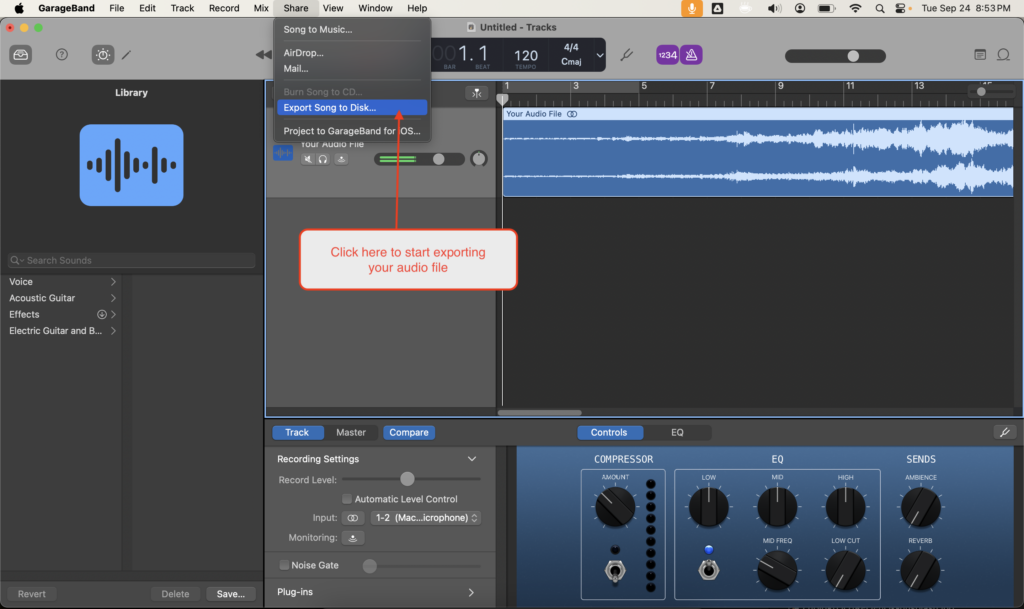Click the Smart Controls wrench settings icon

(1004, 432)
